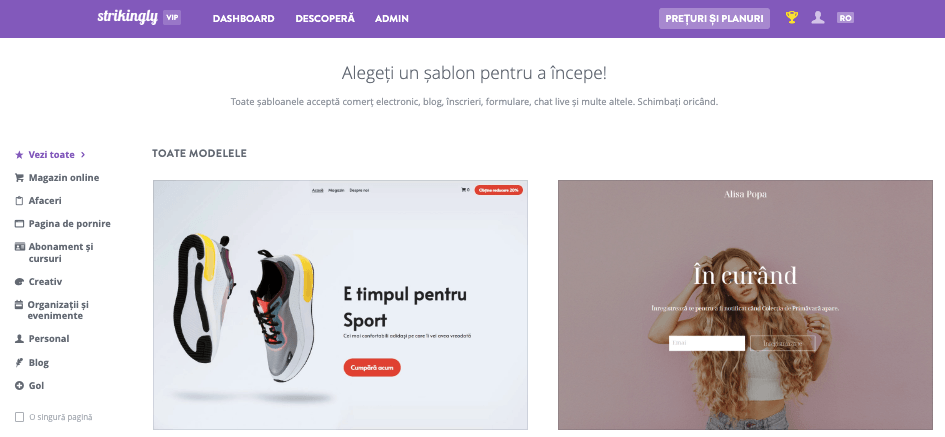The width and height of the screenshot is (945, 437).
Task: Choose the Pagina de pornire category
Action: [69, 224]
